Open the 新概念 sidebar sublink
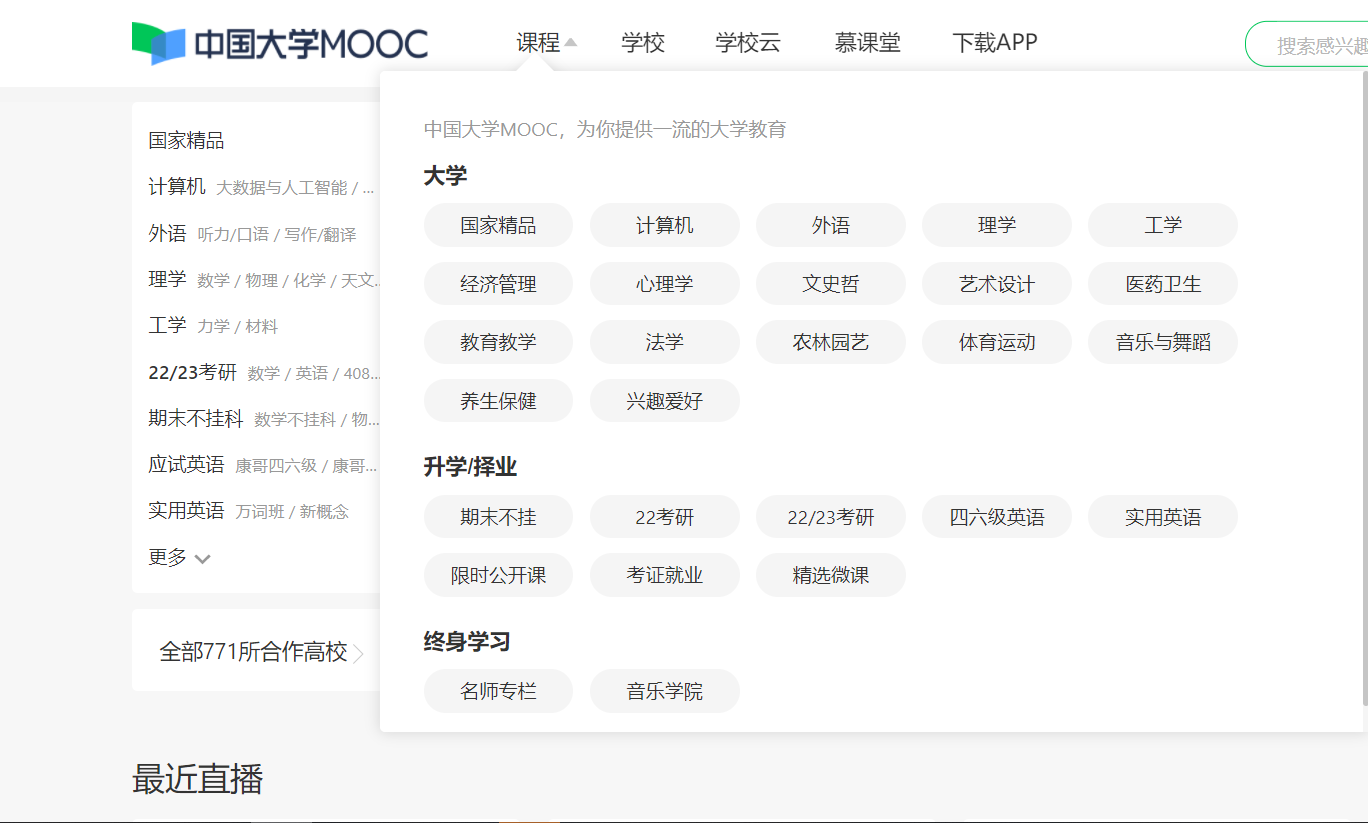The width and height of the screenshot is (1368, 823). (x=324, y=511)
